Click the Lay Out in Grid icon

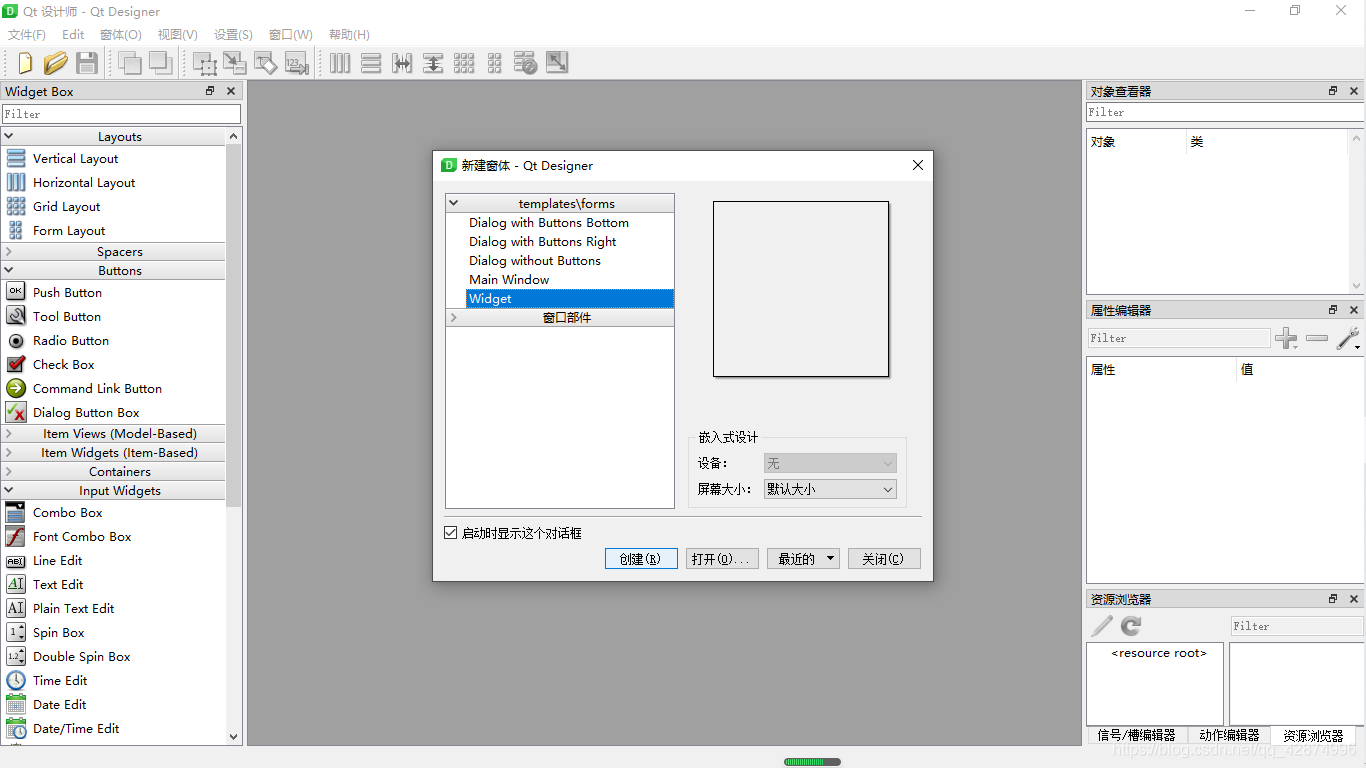pyautogui.click(x=464, y=63)
